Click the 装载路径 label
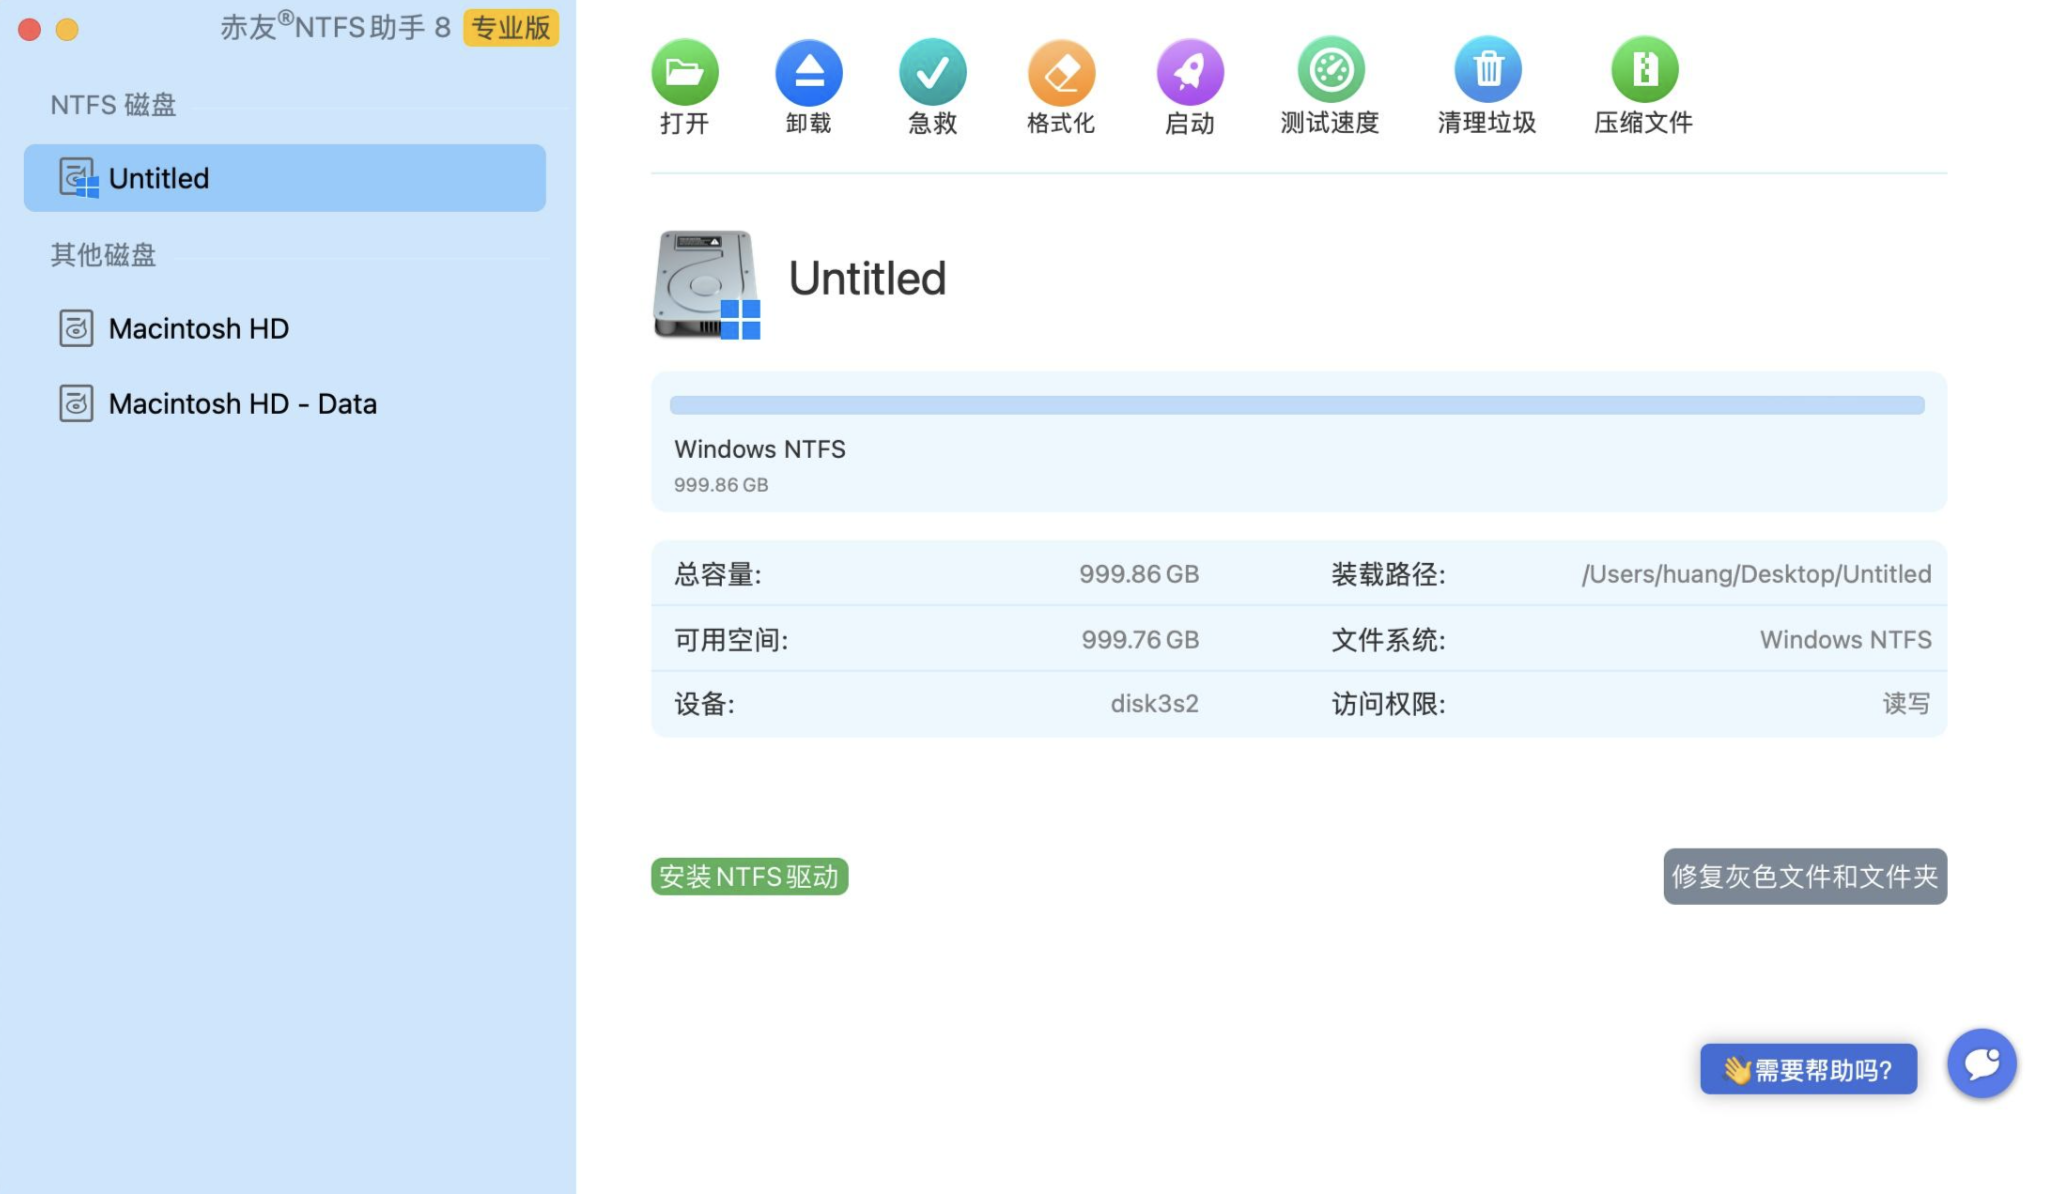The image size is (2052, 1194). (x=1388, y=574)
